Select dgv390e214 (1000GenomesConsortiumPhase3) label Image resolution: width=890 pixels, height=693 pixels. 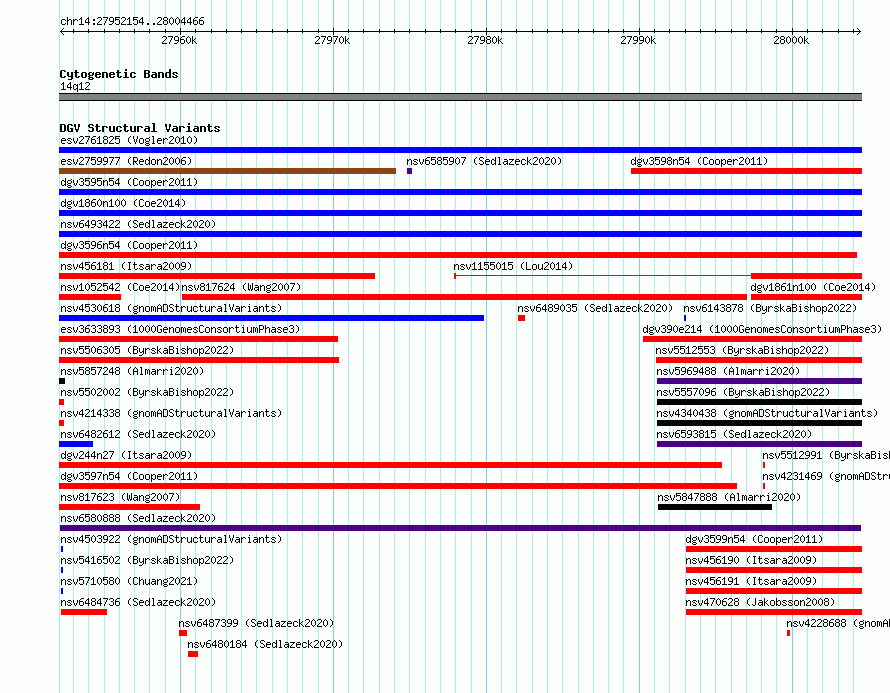pyautogui.click(x=762, y=329)
